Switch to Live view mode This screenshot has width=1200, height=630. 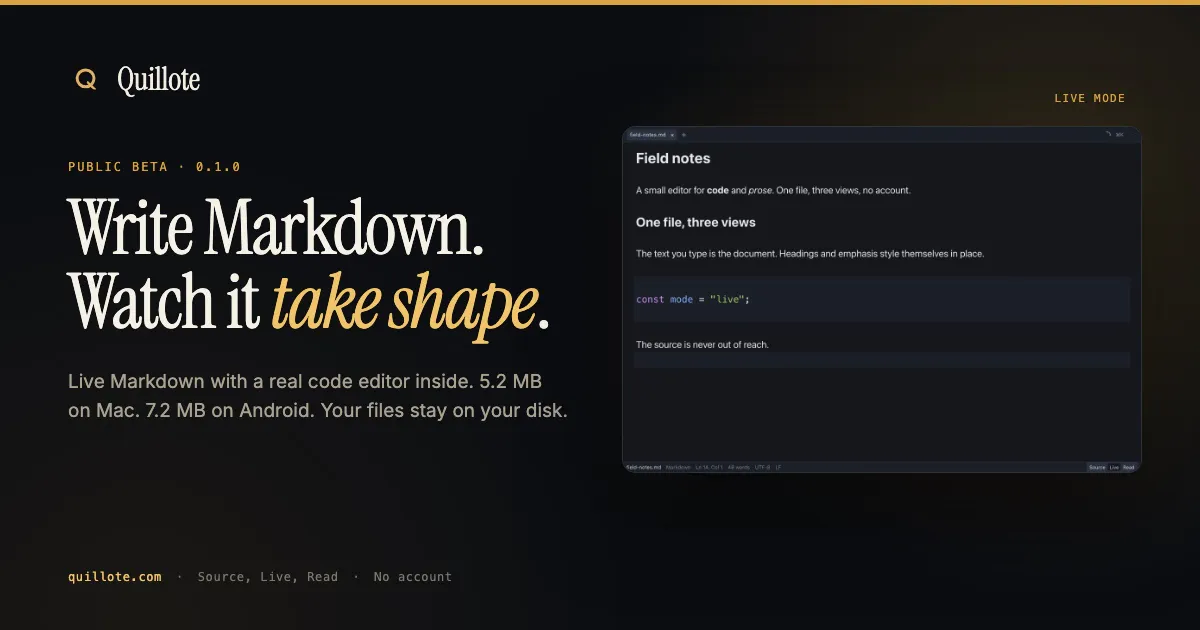[1114, 467]
